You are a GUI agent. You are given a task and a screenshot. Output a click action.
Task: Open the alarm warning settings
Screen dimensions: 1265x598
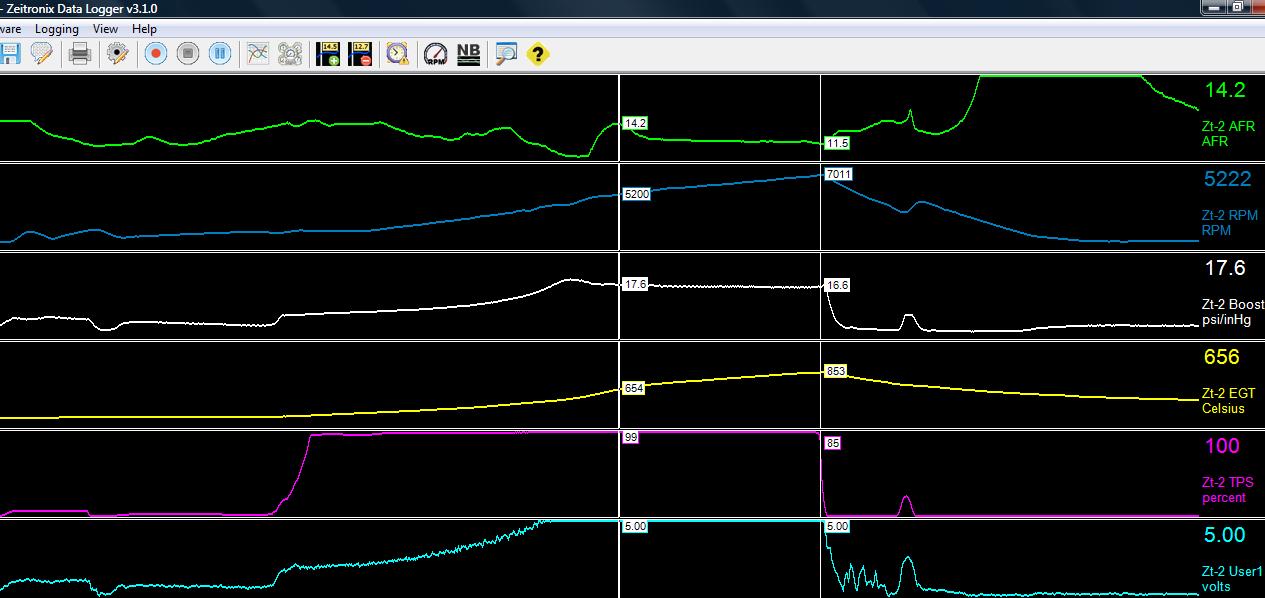[395, 54]
